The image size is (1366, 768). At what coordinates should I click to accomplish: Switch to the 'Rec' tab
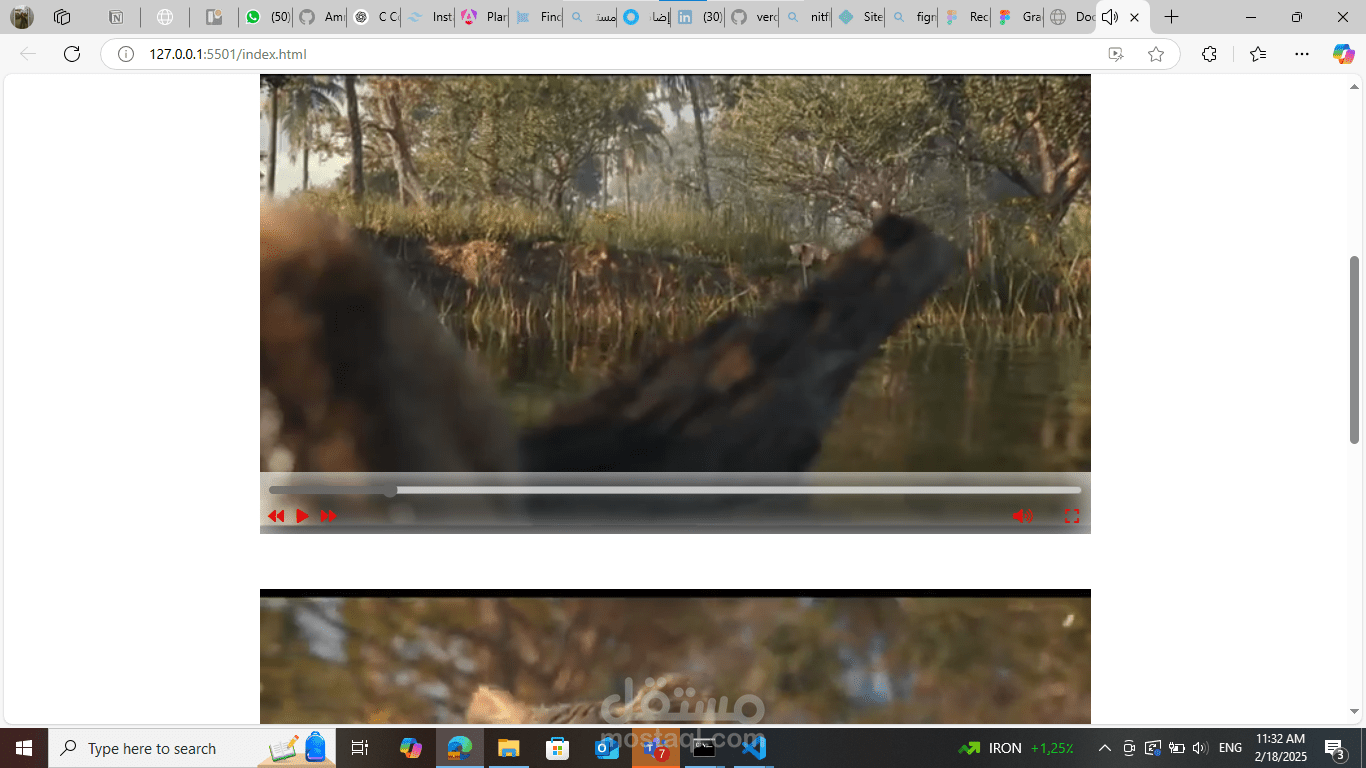point(967,17)
